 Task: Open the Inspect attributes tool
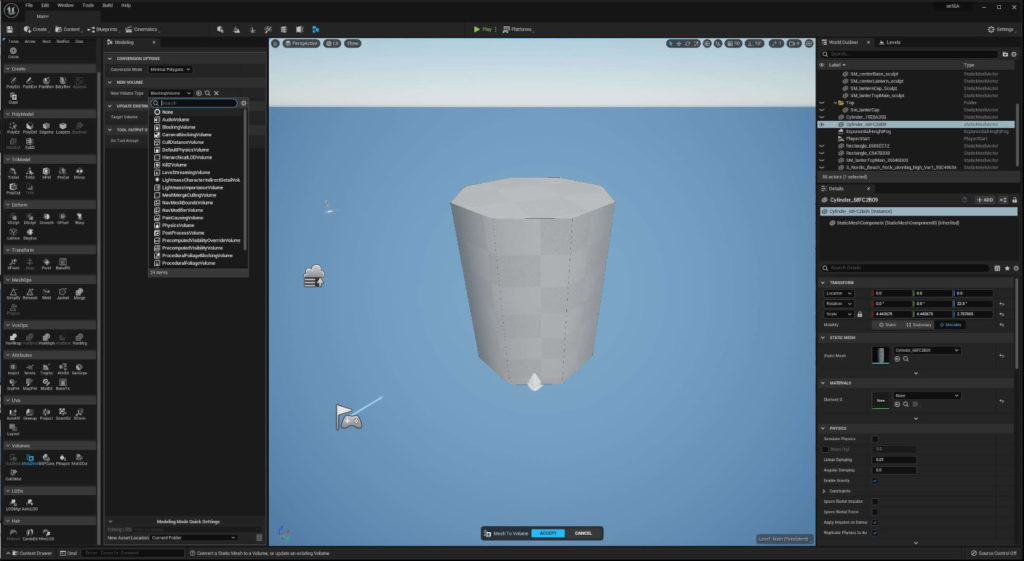click(x=13, y=369)
